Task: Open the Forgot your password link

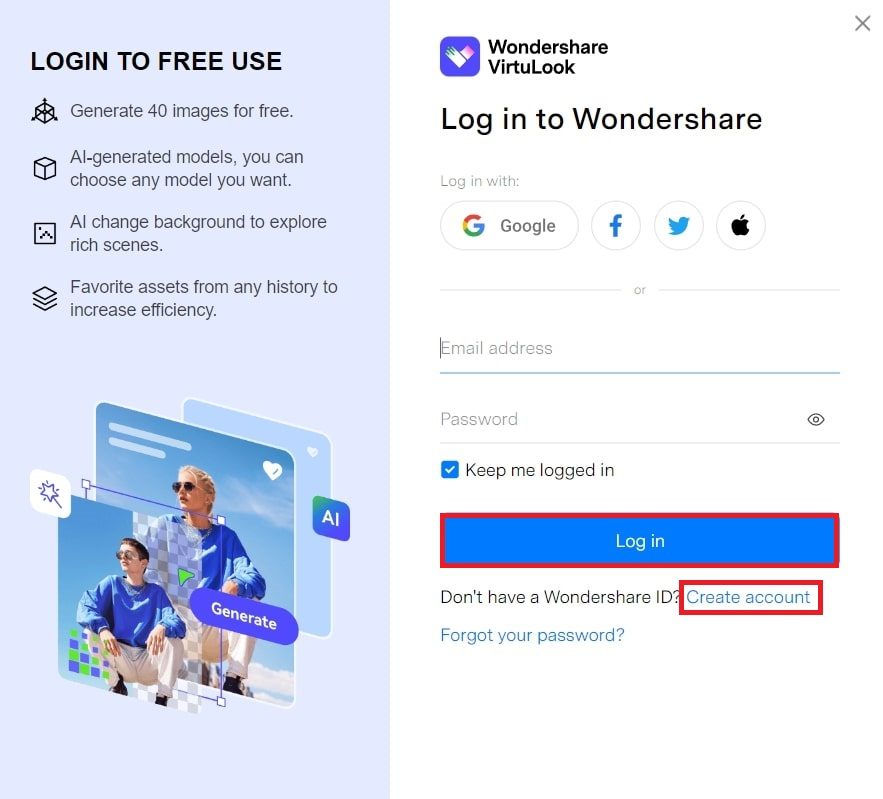Action: click(532, 635)
